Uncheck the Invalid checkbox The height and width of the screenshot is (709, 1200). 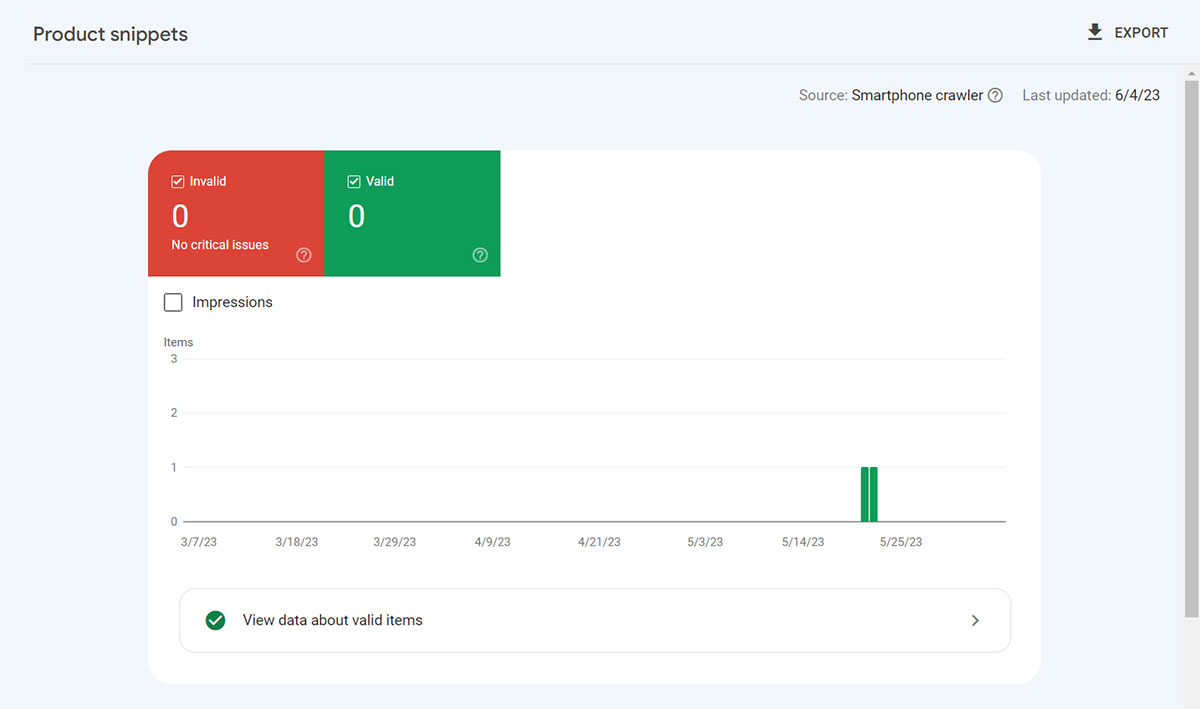[x=178, y=181]
